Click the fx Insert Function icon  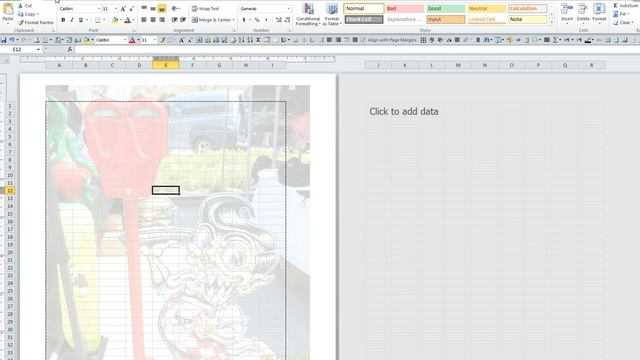tap(70, 49)
